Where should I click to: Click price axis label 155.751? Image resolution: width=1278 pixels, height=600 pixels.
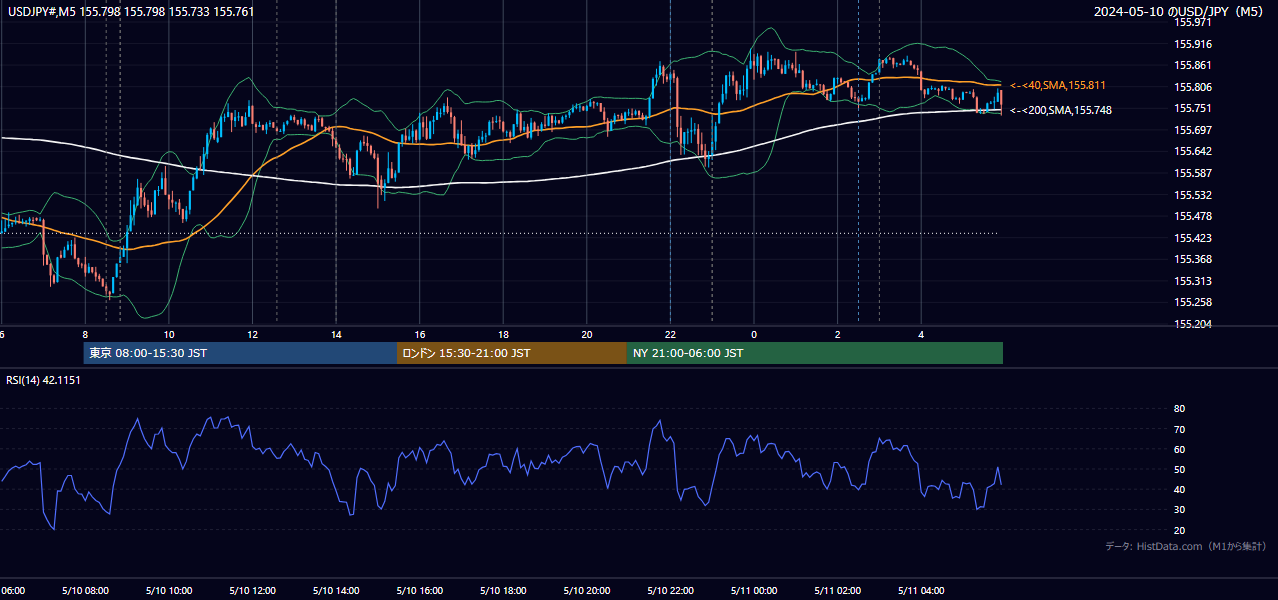(x=1193, y=108)
